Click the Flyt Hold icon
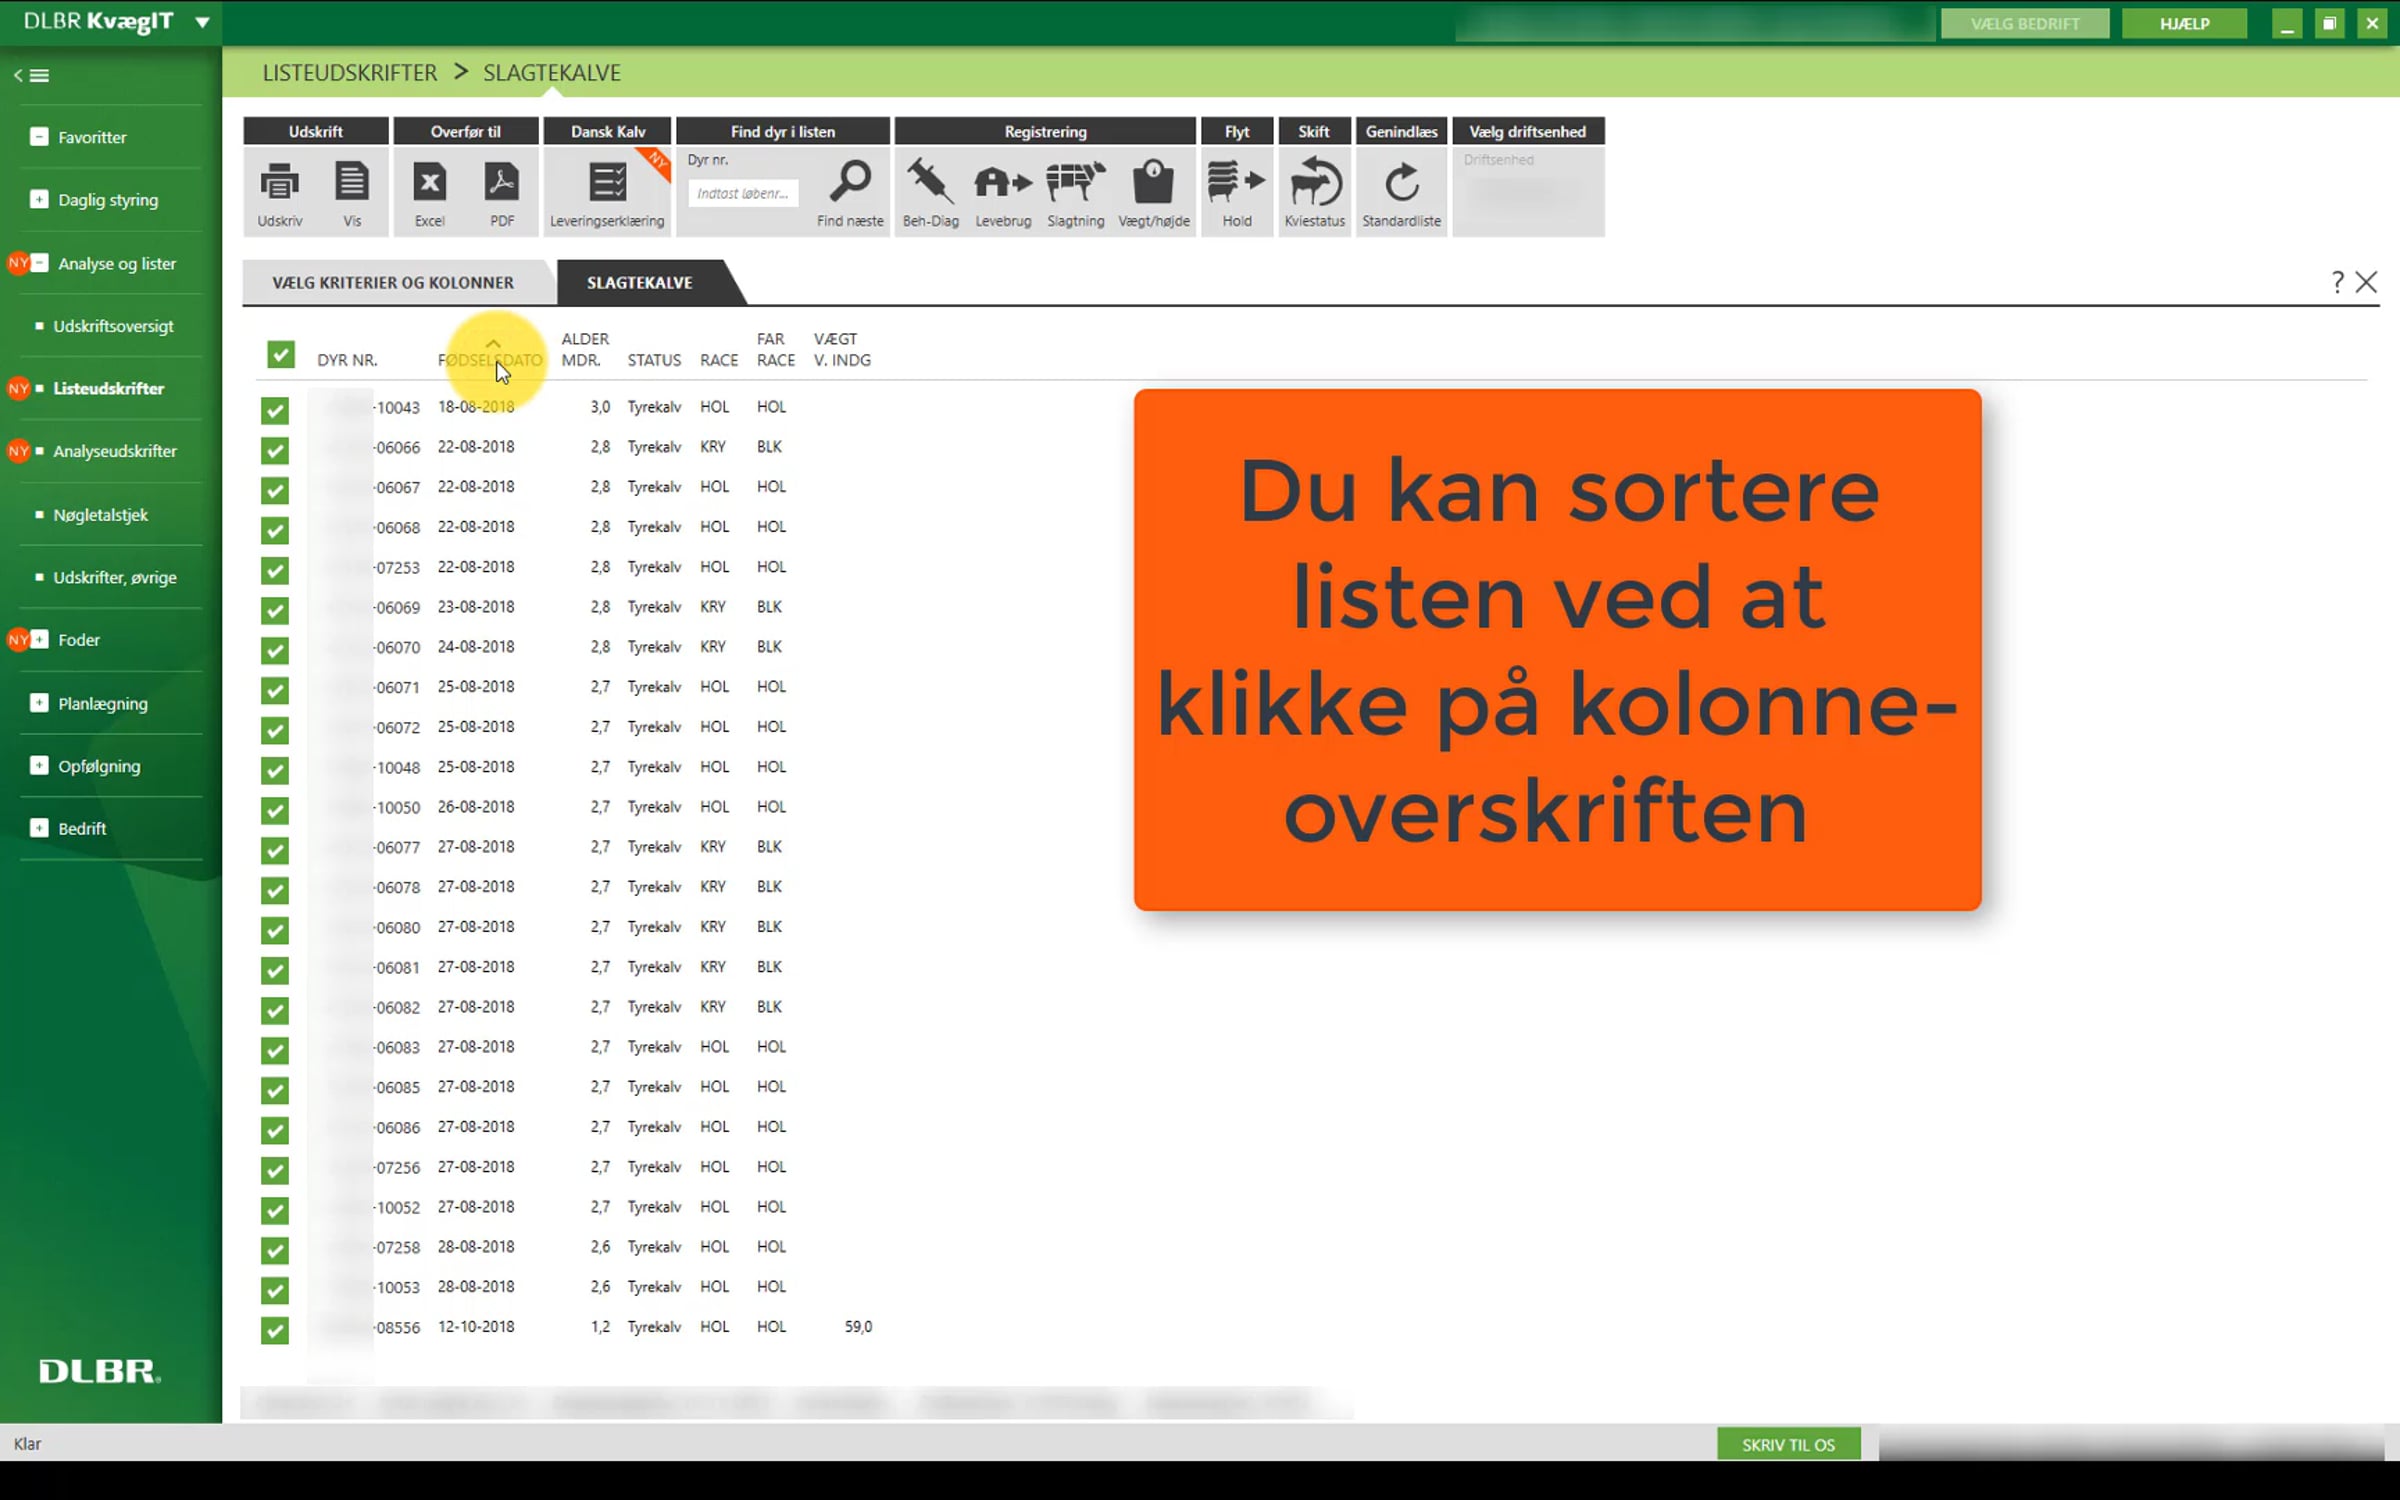 coord(1237,182)
